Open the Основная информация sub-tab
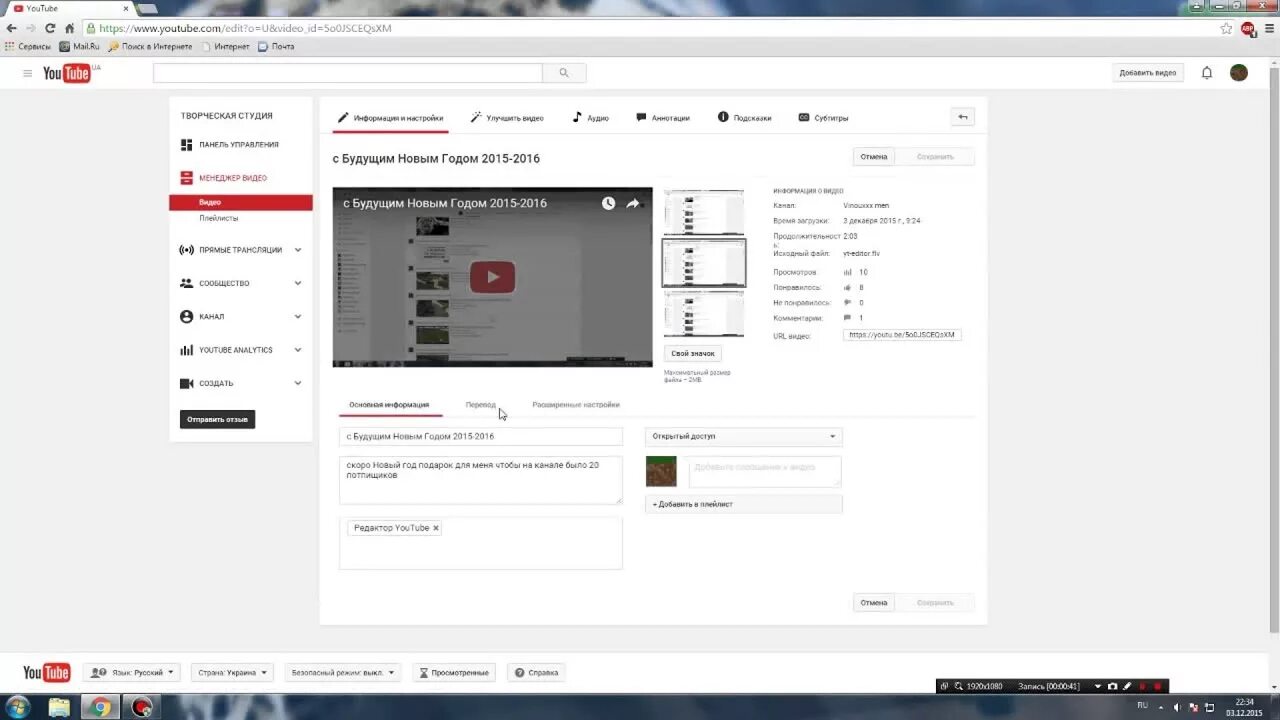The width and height of the screenshot is (1280, 720). point(389,405)
